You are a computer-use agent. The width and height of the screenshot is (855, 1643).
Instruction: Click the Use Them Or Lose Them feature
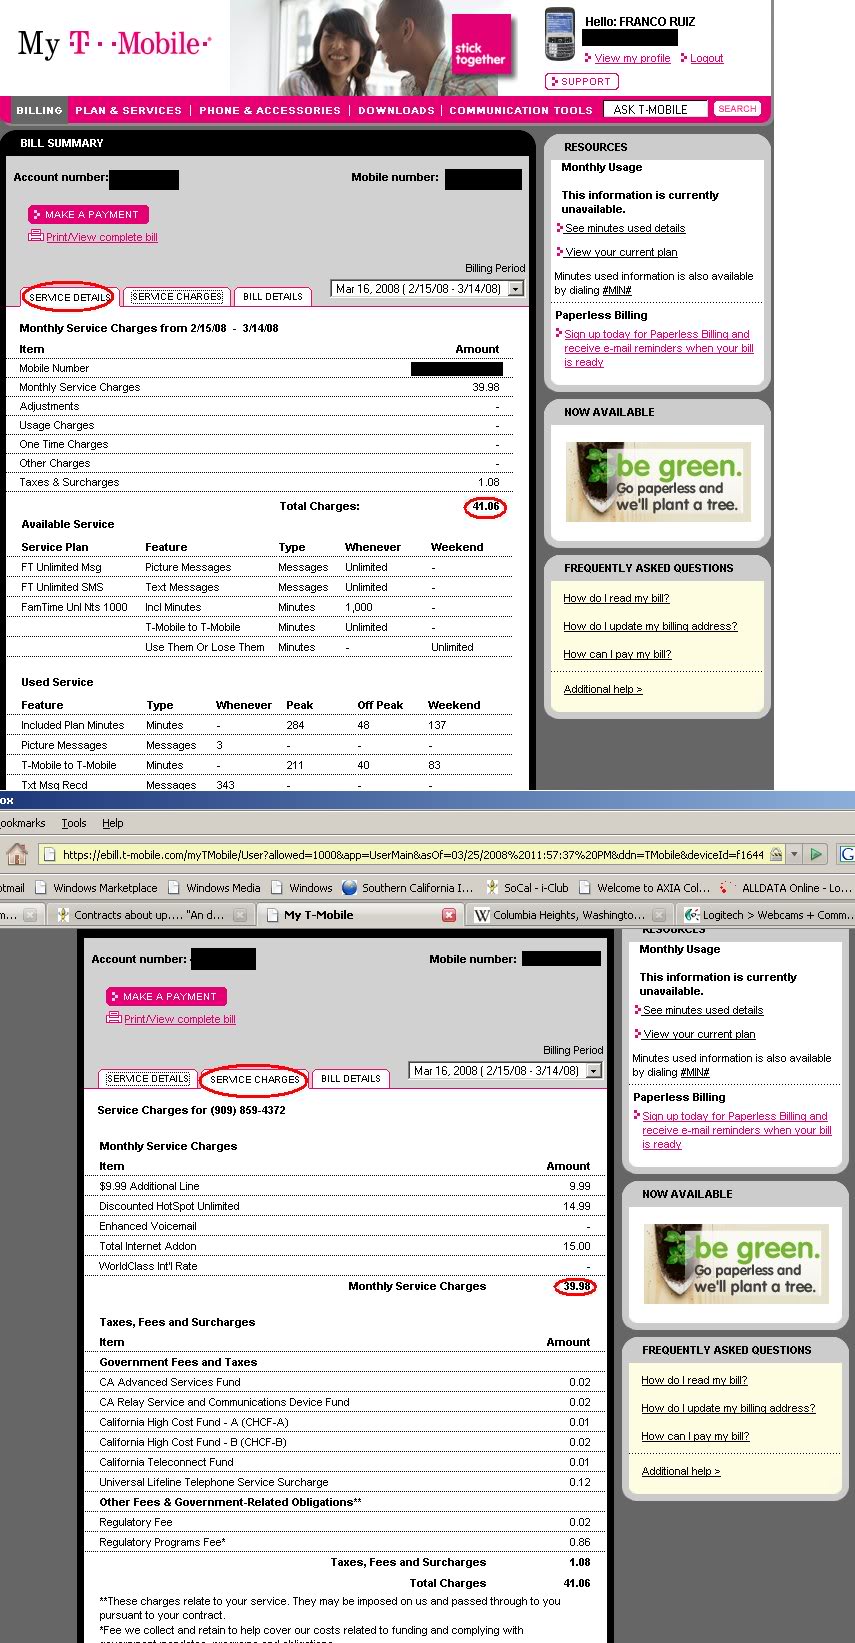coord(204,647)
